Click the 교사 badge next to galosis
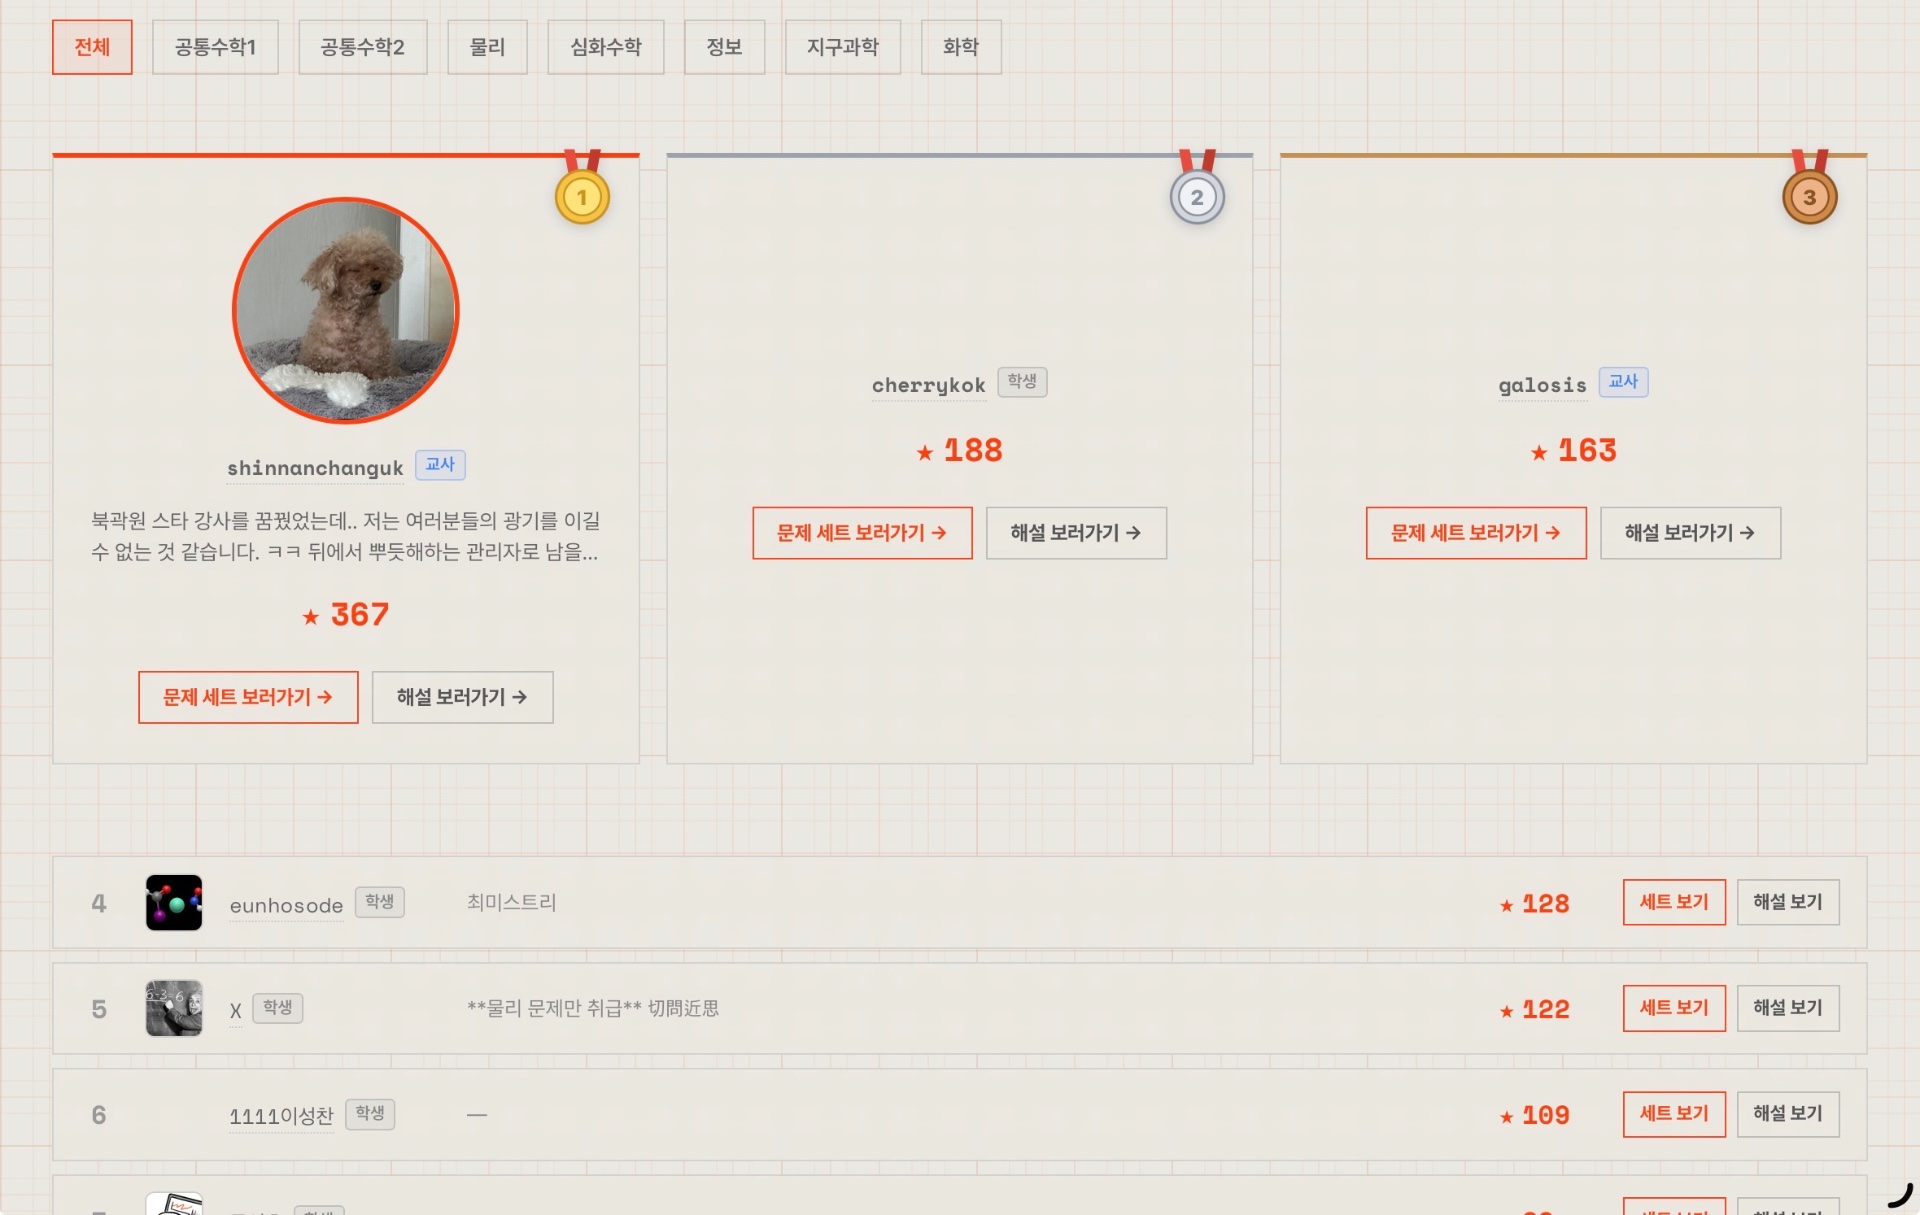Viewport: 1920px width, 1215px height. 1623,382
